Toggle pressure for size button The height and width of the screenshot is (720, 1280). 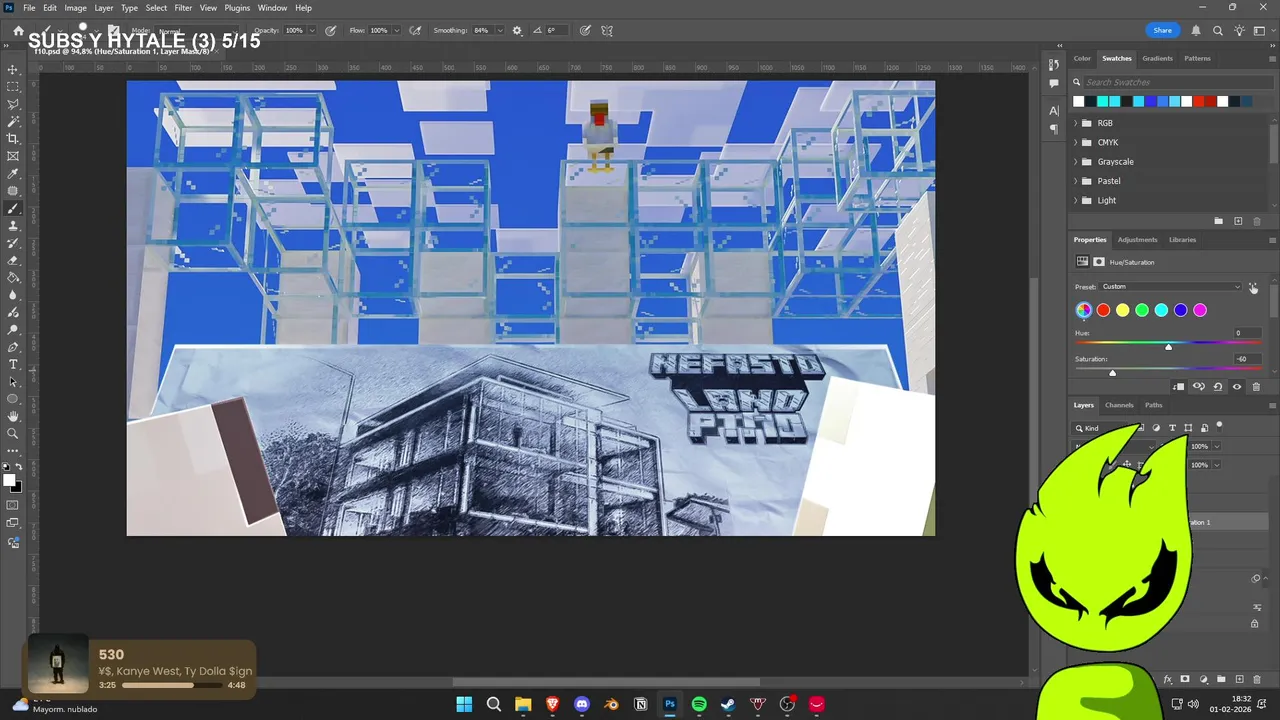585,31
